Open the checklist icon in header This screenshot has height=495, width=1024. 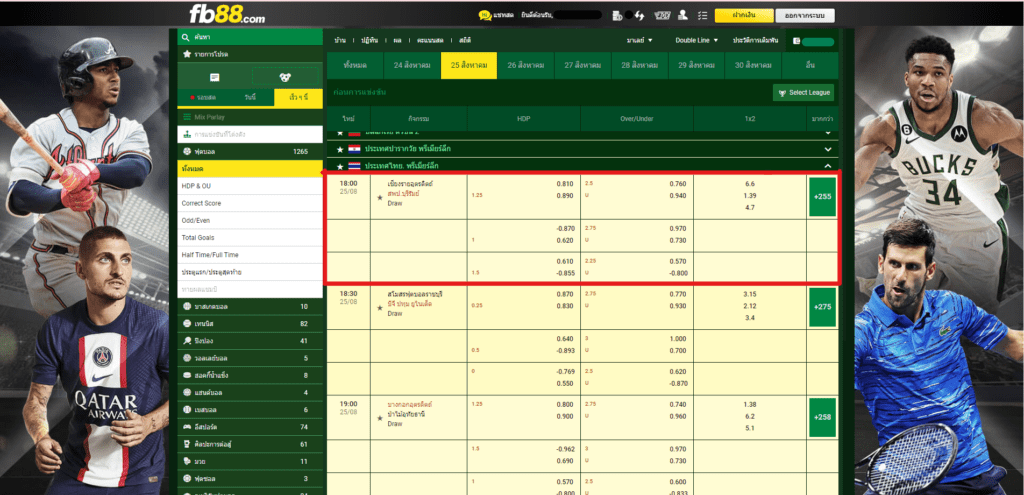tap(702, 15)
